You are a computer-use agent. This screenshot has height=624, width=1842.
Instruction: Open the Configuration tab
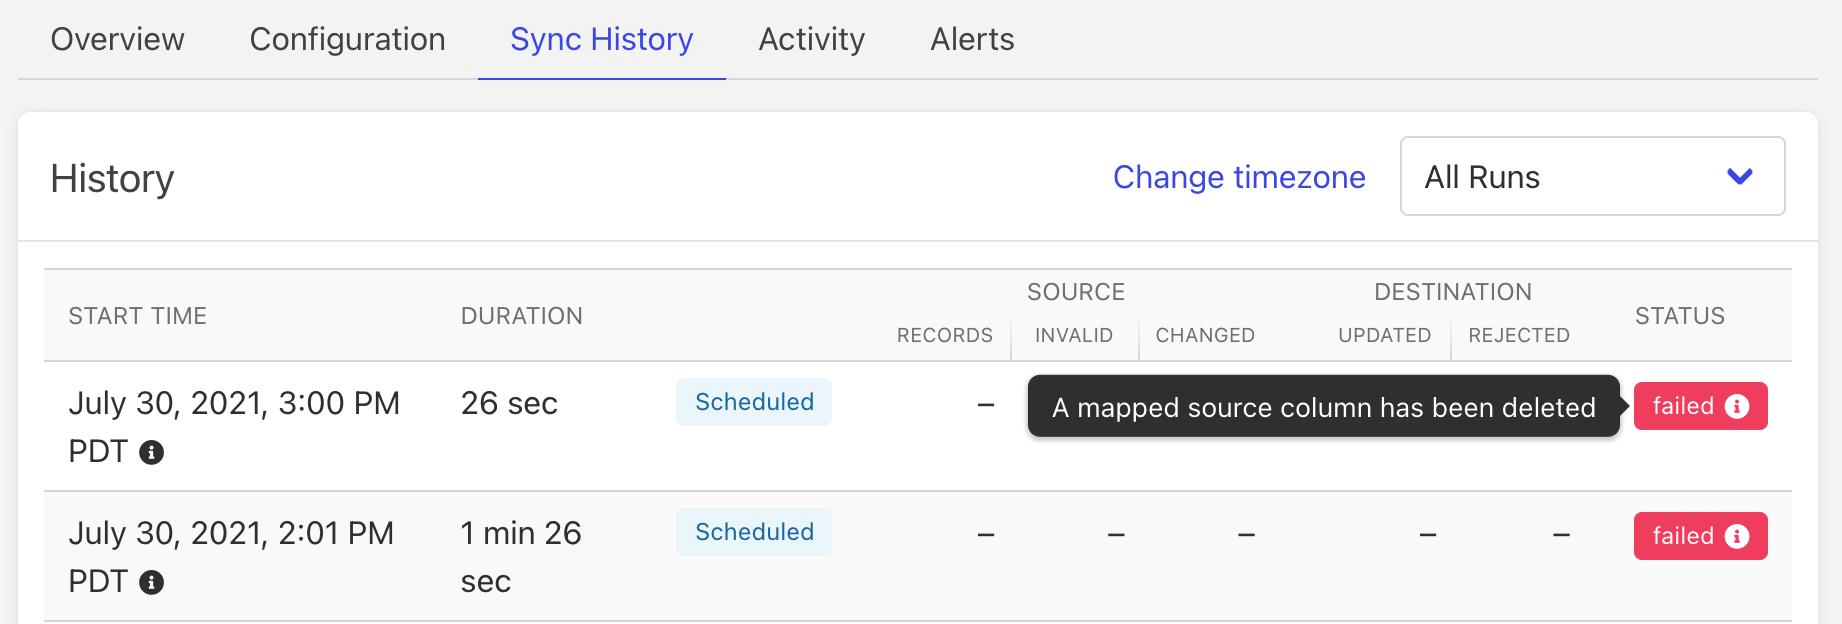pyautogui.click(x=347, y=39)
